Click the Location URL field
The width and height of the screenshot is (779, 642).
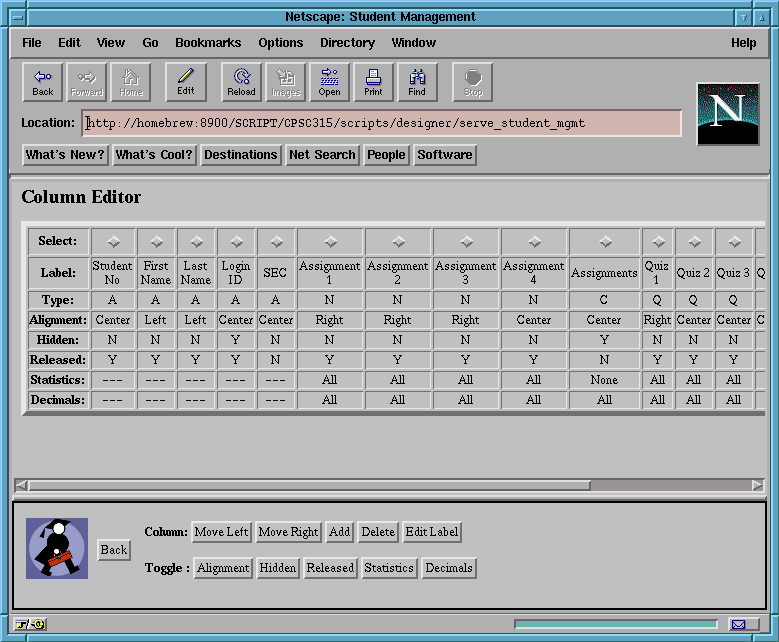[x=382, y=123]
